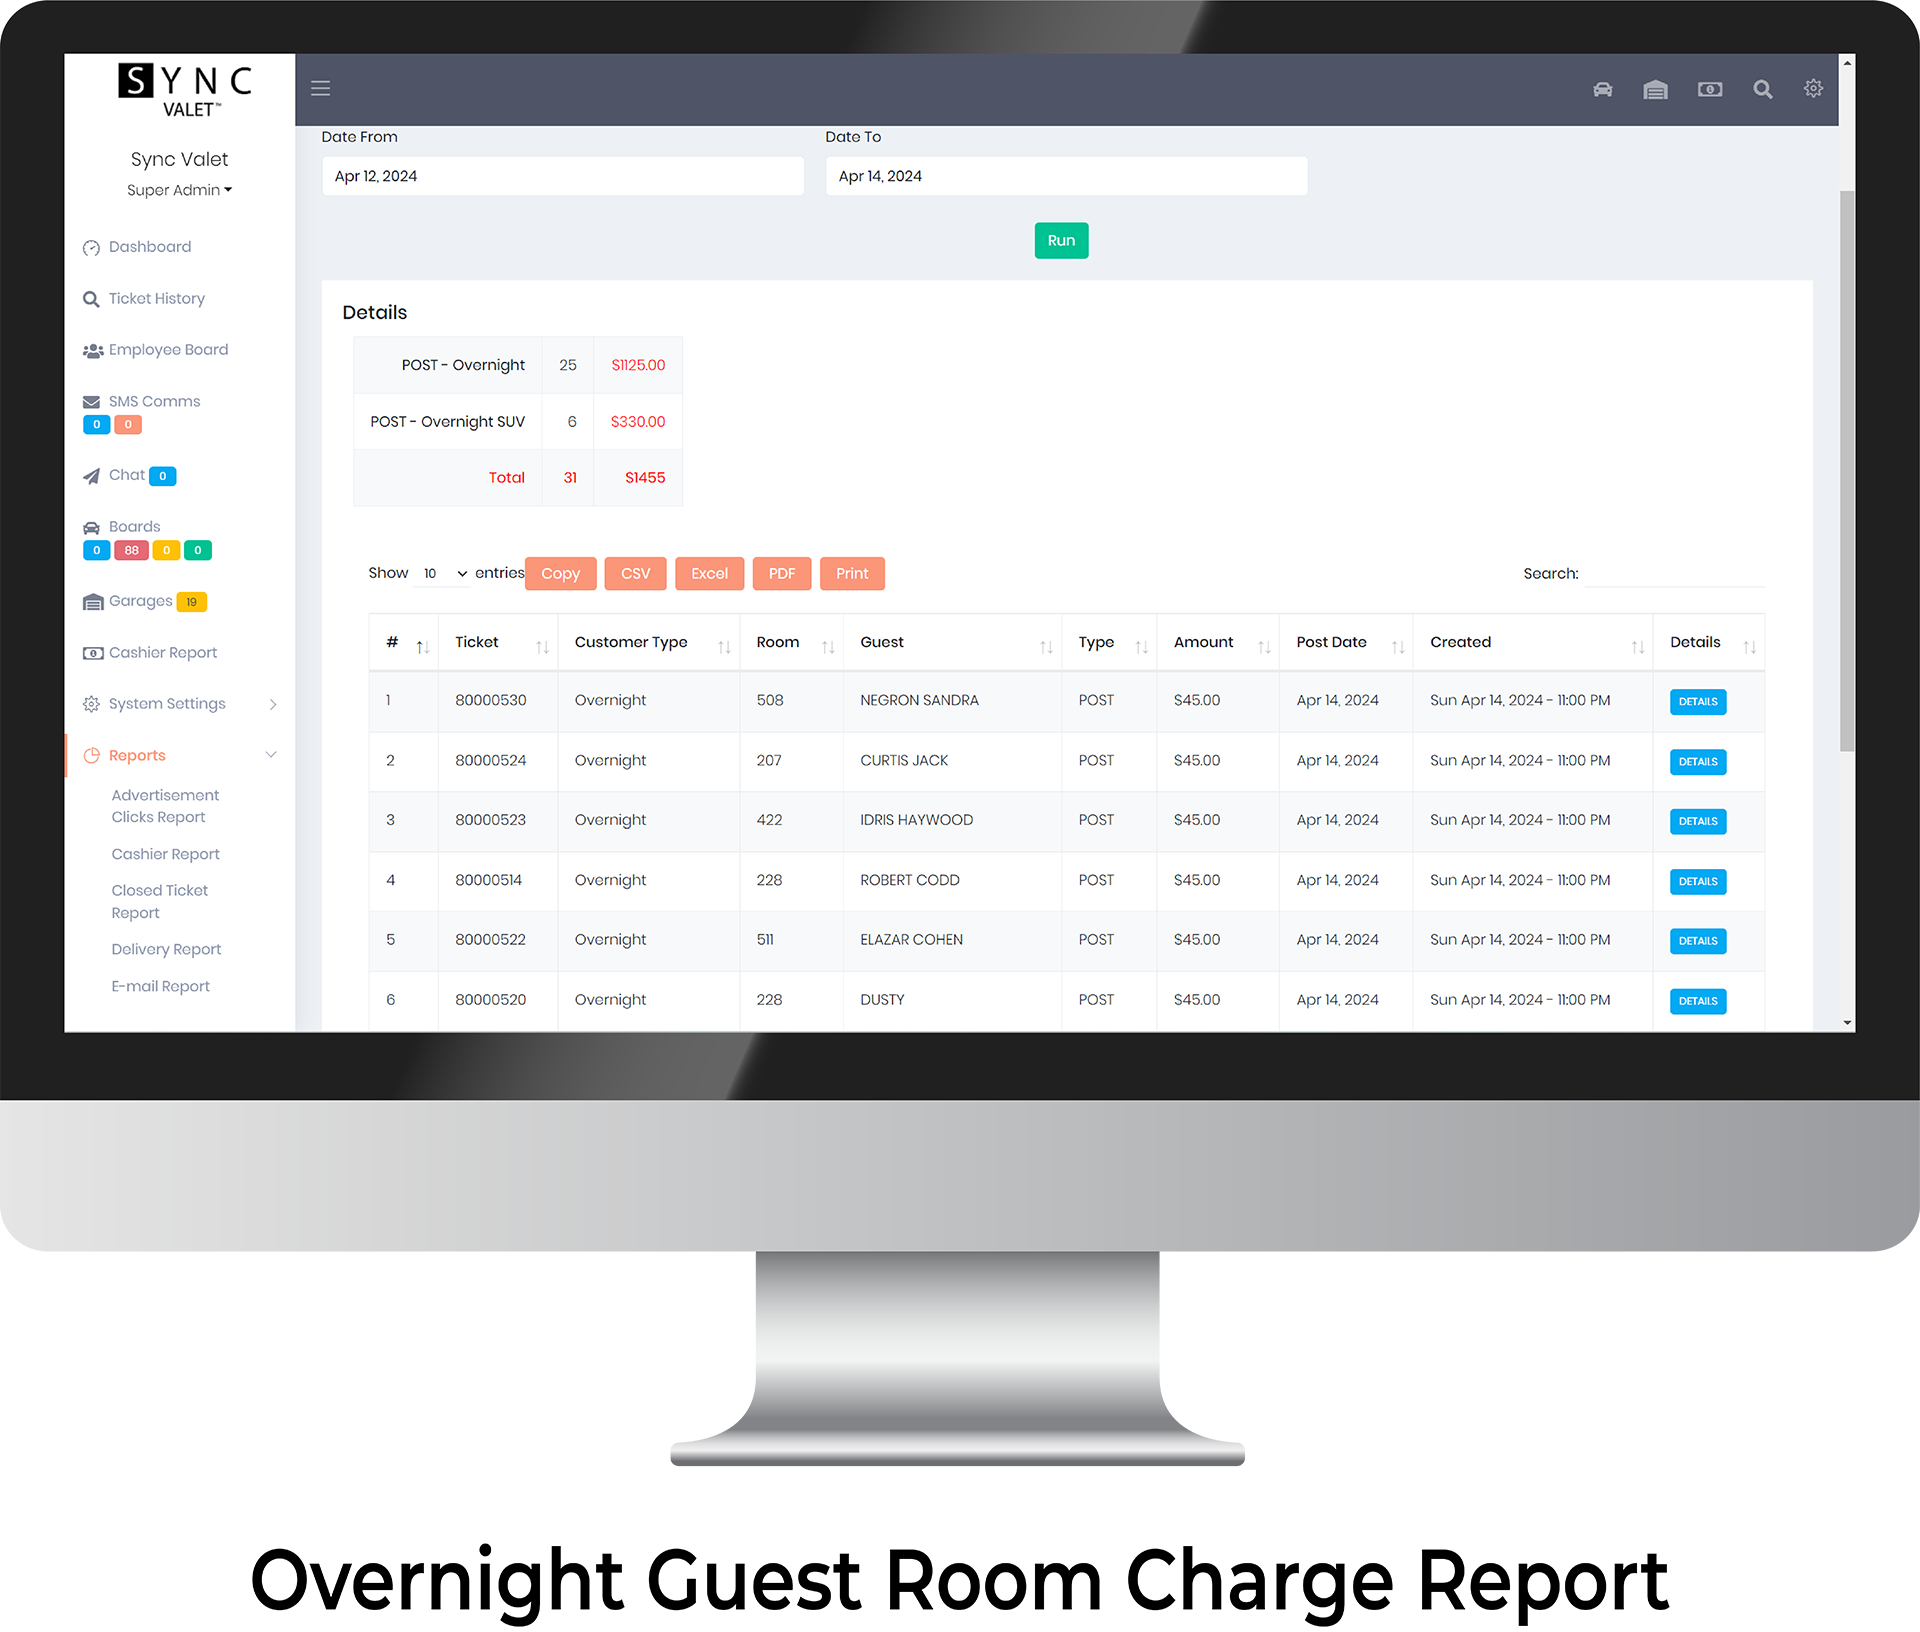Viewport: 1920px width, 1632px height.
Task: Click the Employee Board menu item
Action: pyautogui.click(x=168, y=350)
